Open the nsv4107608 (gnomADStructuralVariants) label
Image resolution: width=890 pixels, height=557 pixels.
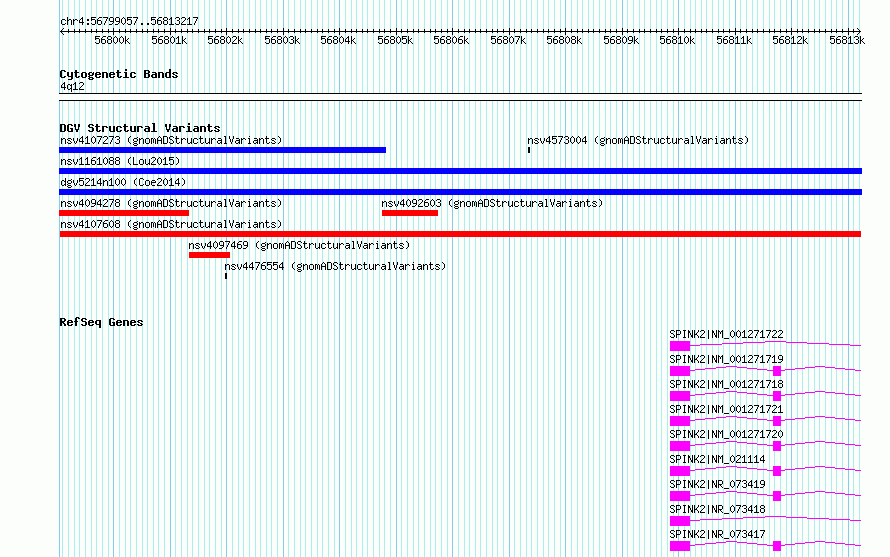click(x=171, y=224)
